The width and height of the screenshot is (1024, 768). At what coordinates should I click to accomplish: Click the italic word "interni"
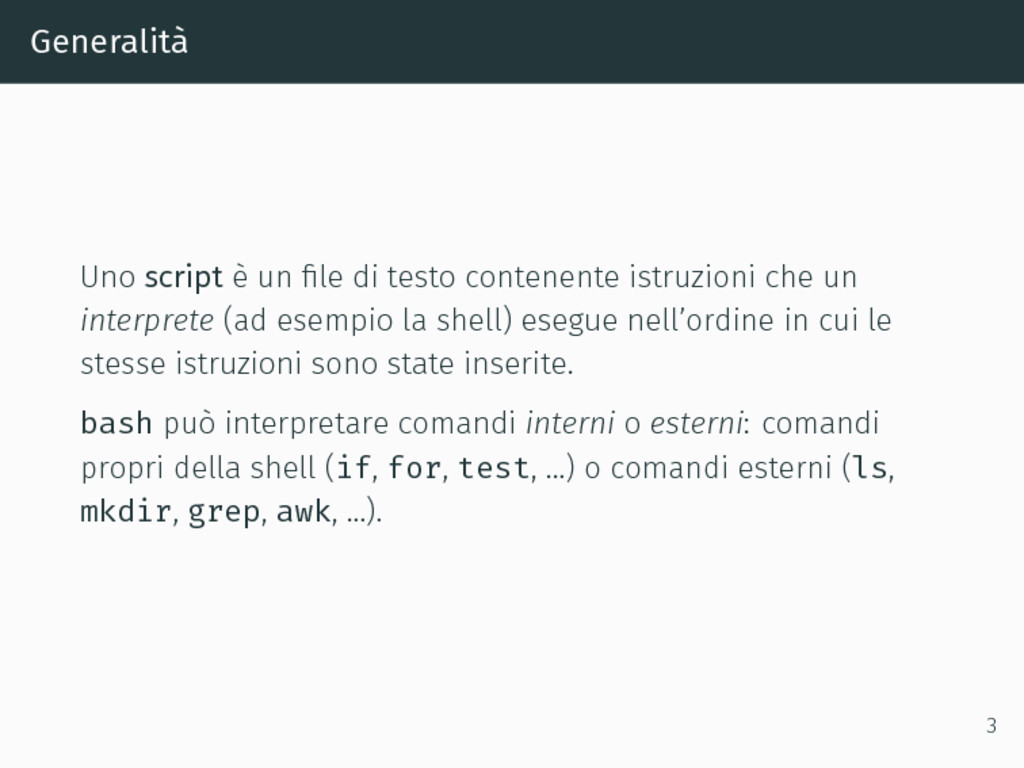tap(570, 423)
